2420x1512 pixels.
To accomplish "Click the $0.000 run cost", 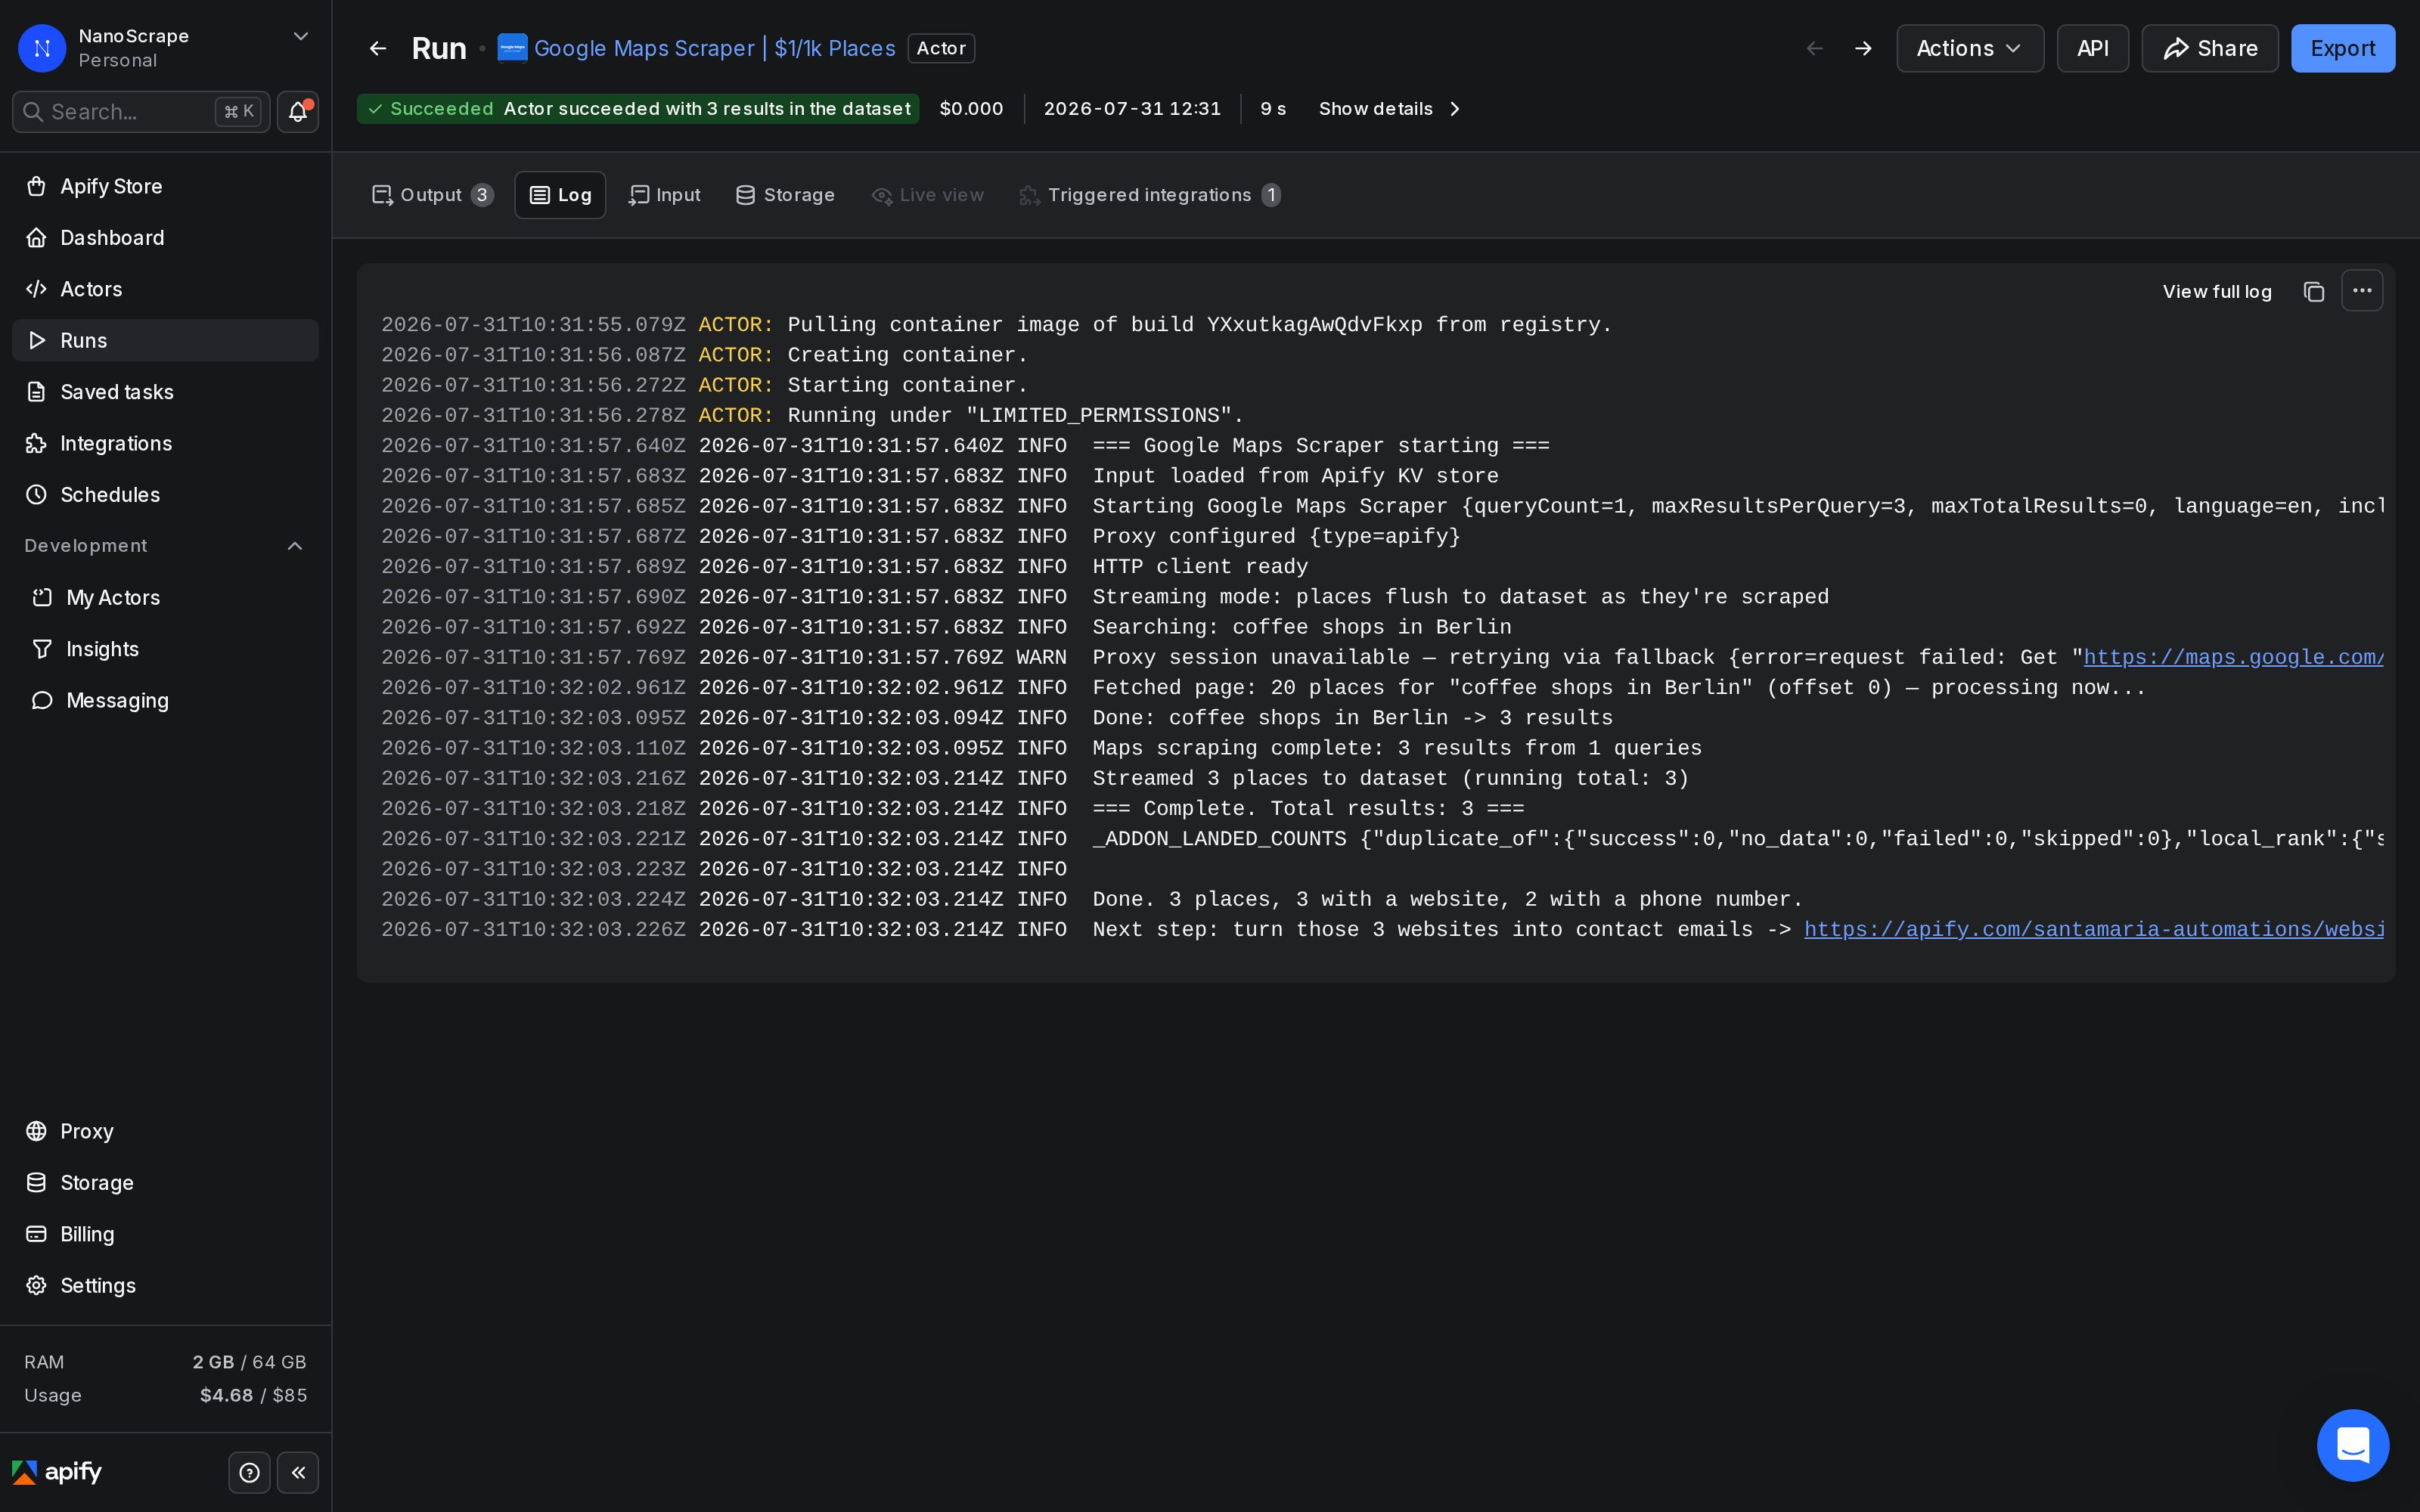I will click(971, 109).
